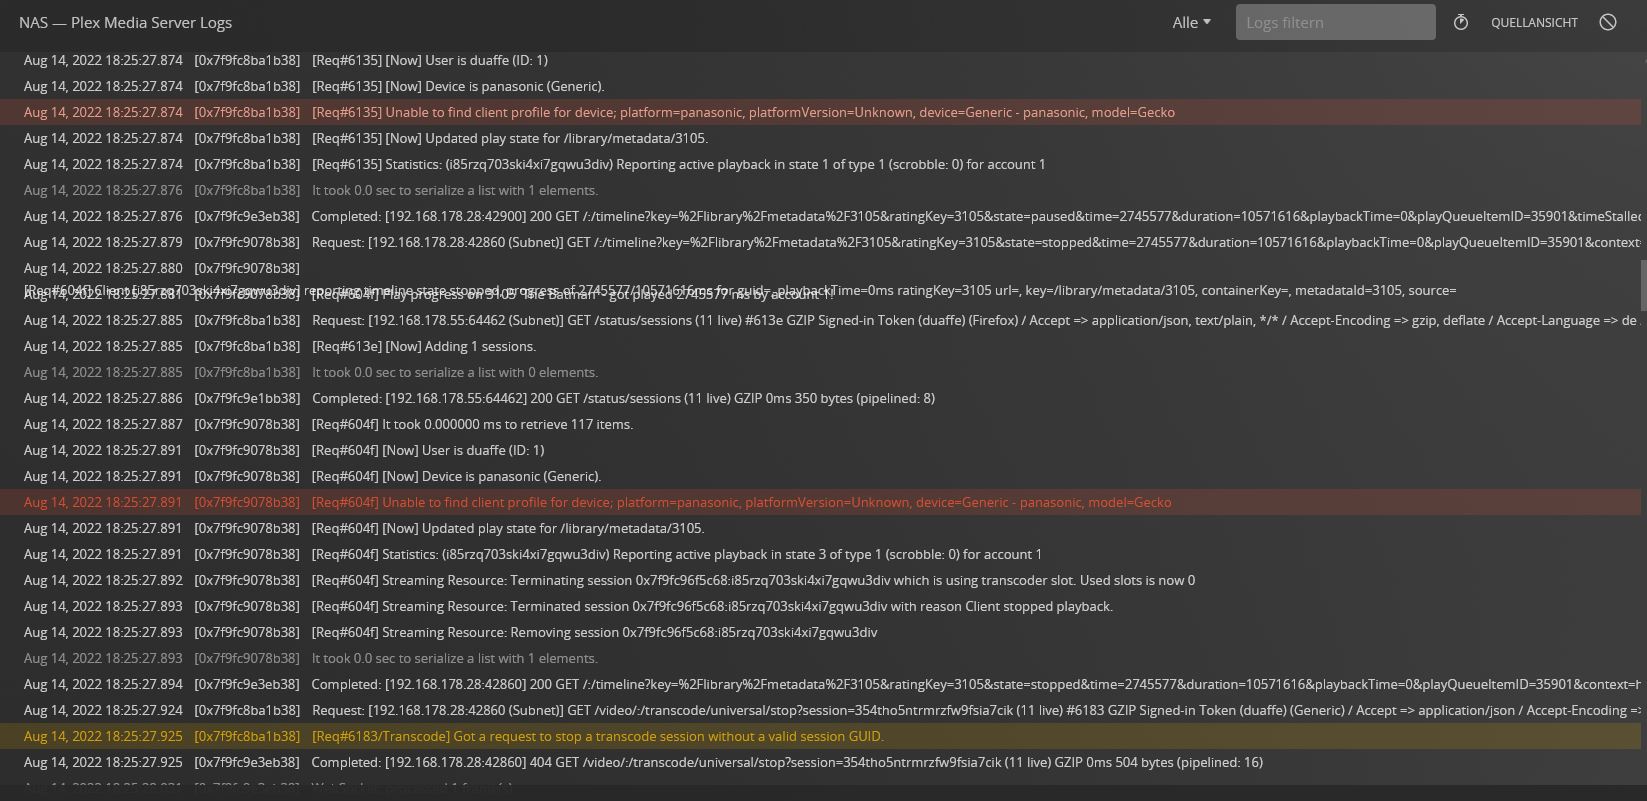1647x801 pixels.
Task: Select red error row for Req#6135 client profile
Action: click(x=820, y=112)
